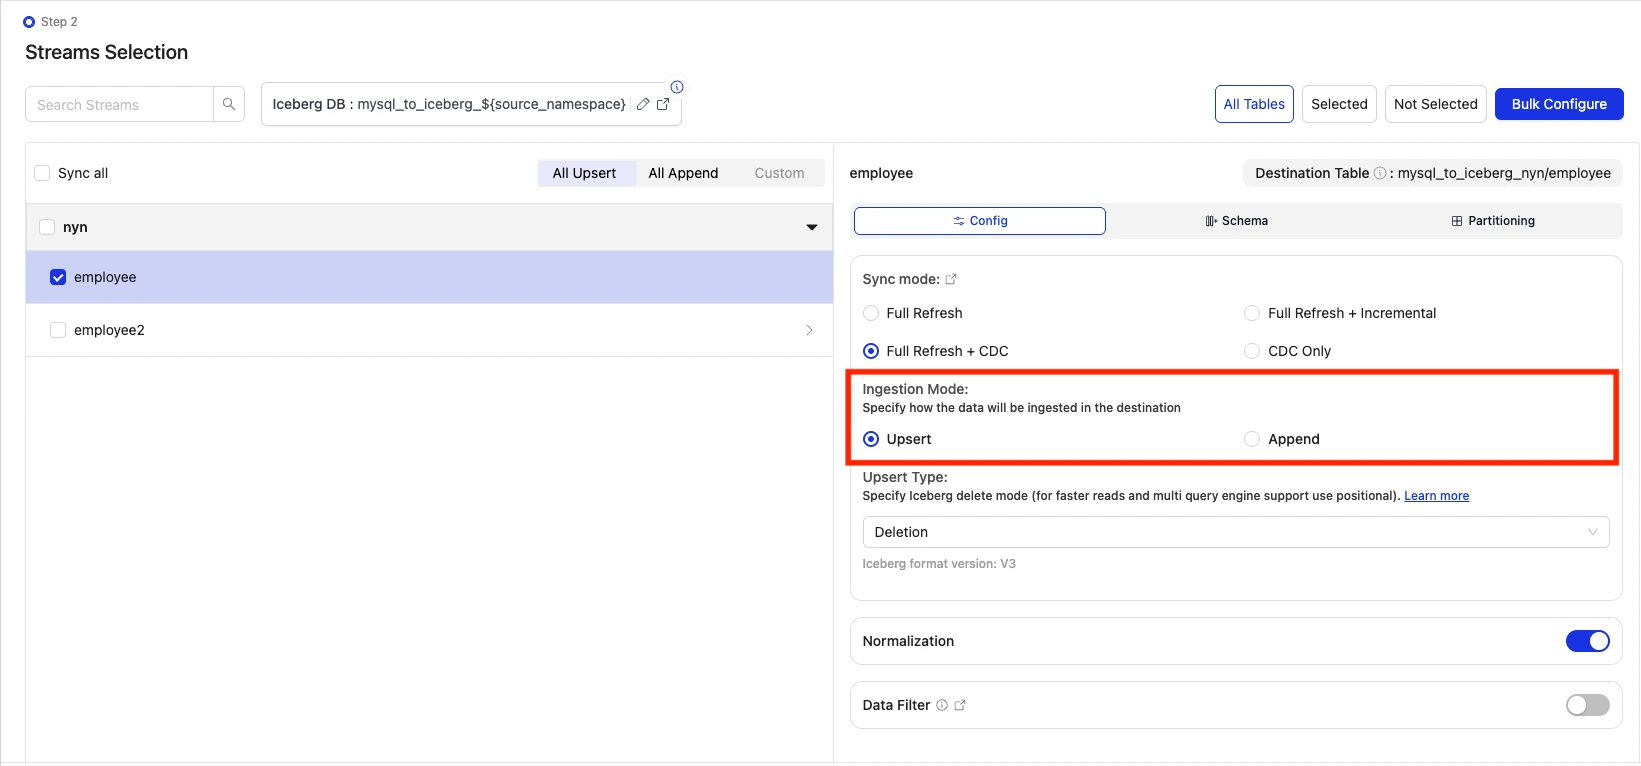
Task: Open Sync mode documentation link icon
Action: 951,279
